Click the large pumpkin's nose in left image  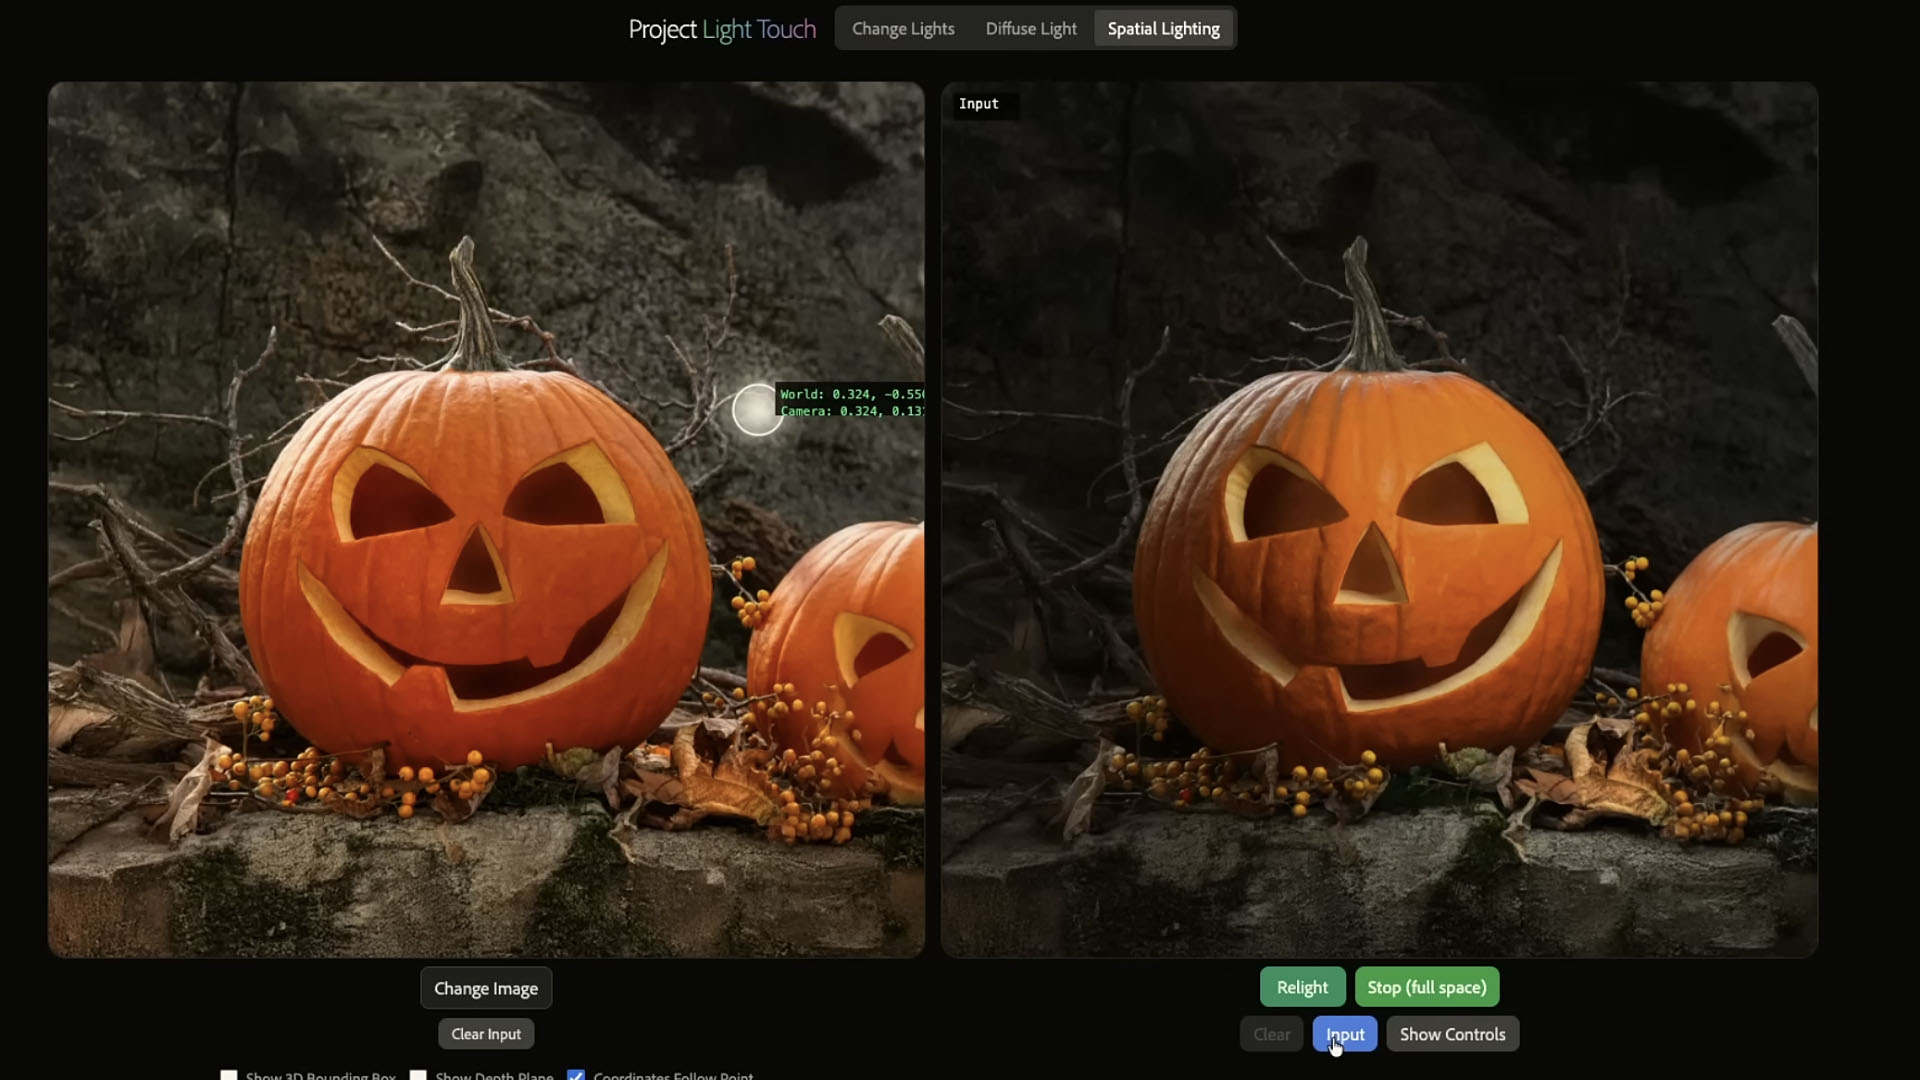pos(476,570)
